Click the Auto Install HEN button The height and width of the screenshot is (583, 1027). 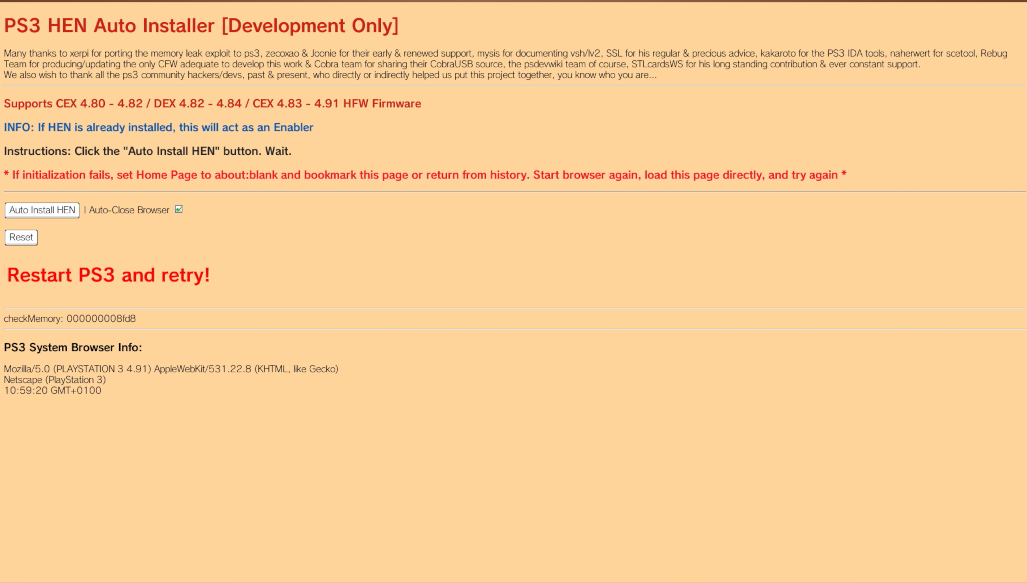pos(42,210)
